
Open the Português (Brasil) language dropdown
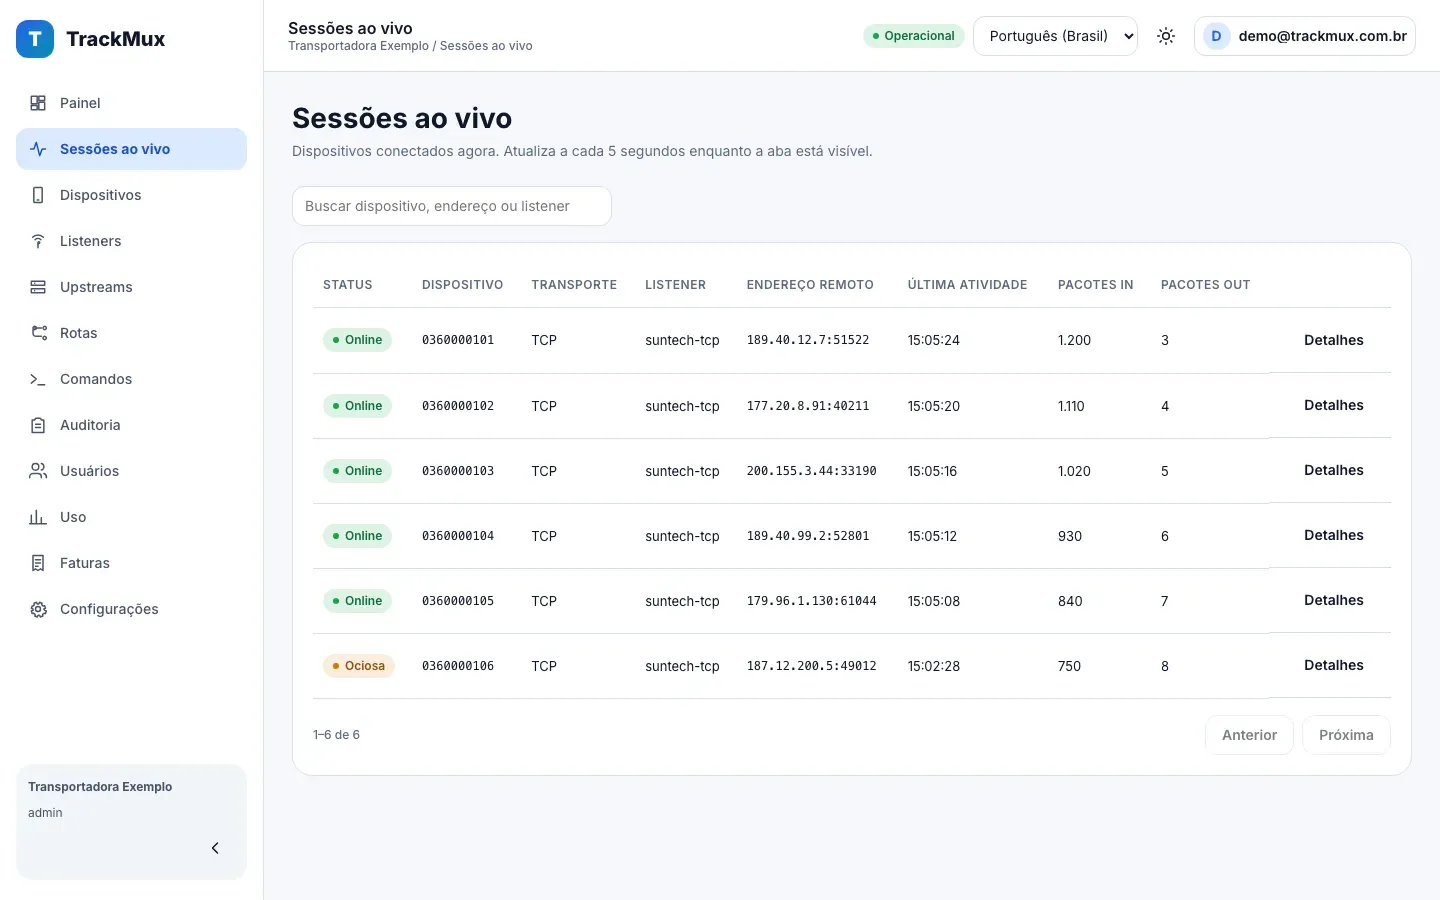[1055, 36]
